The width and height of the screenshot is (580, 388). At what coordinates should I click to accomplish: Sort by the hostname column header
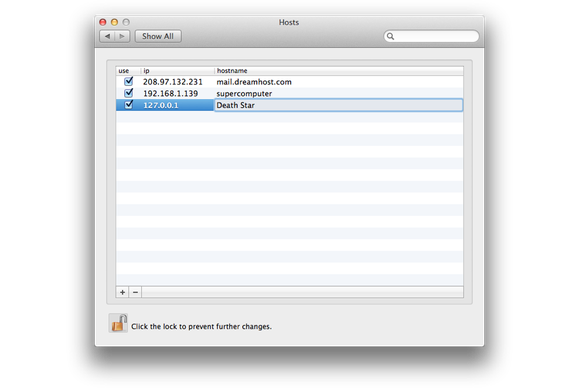coord(338,71)
